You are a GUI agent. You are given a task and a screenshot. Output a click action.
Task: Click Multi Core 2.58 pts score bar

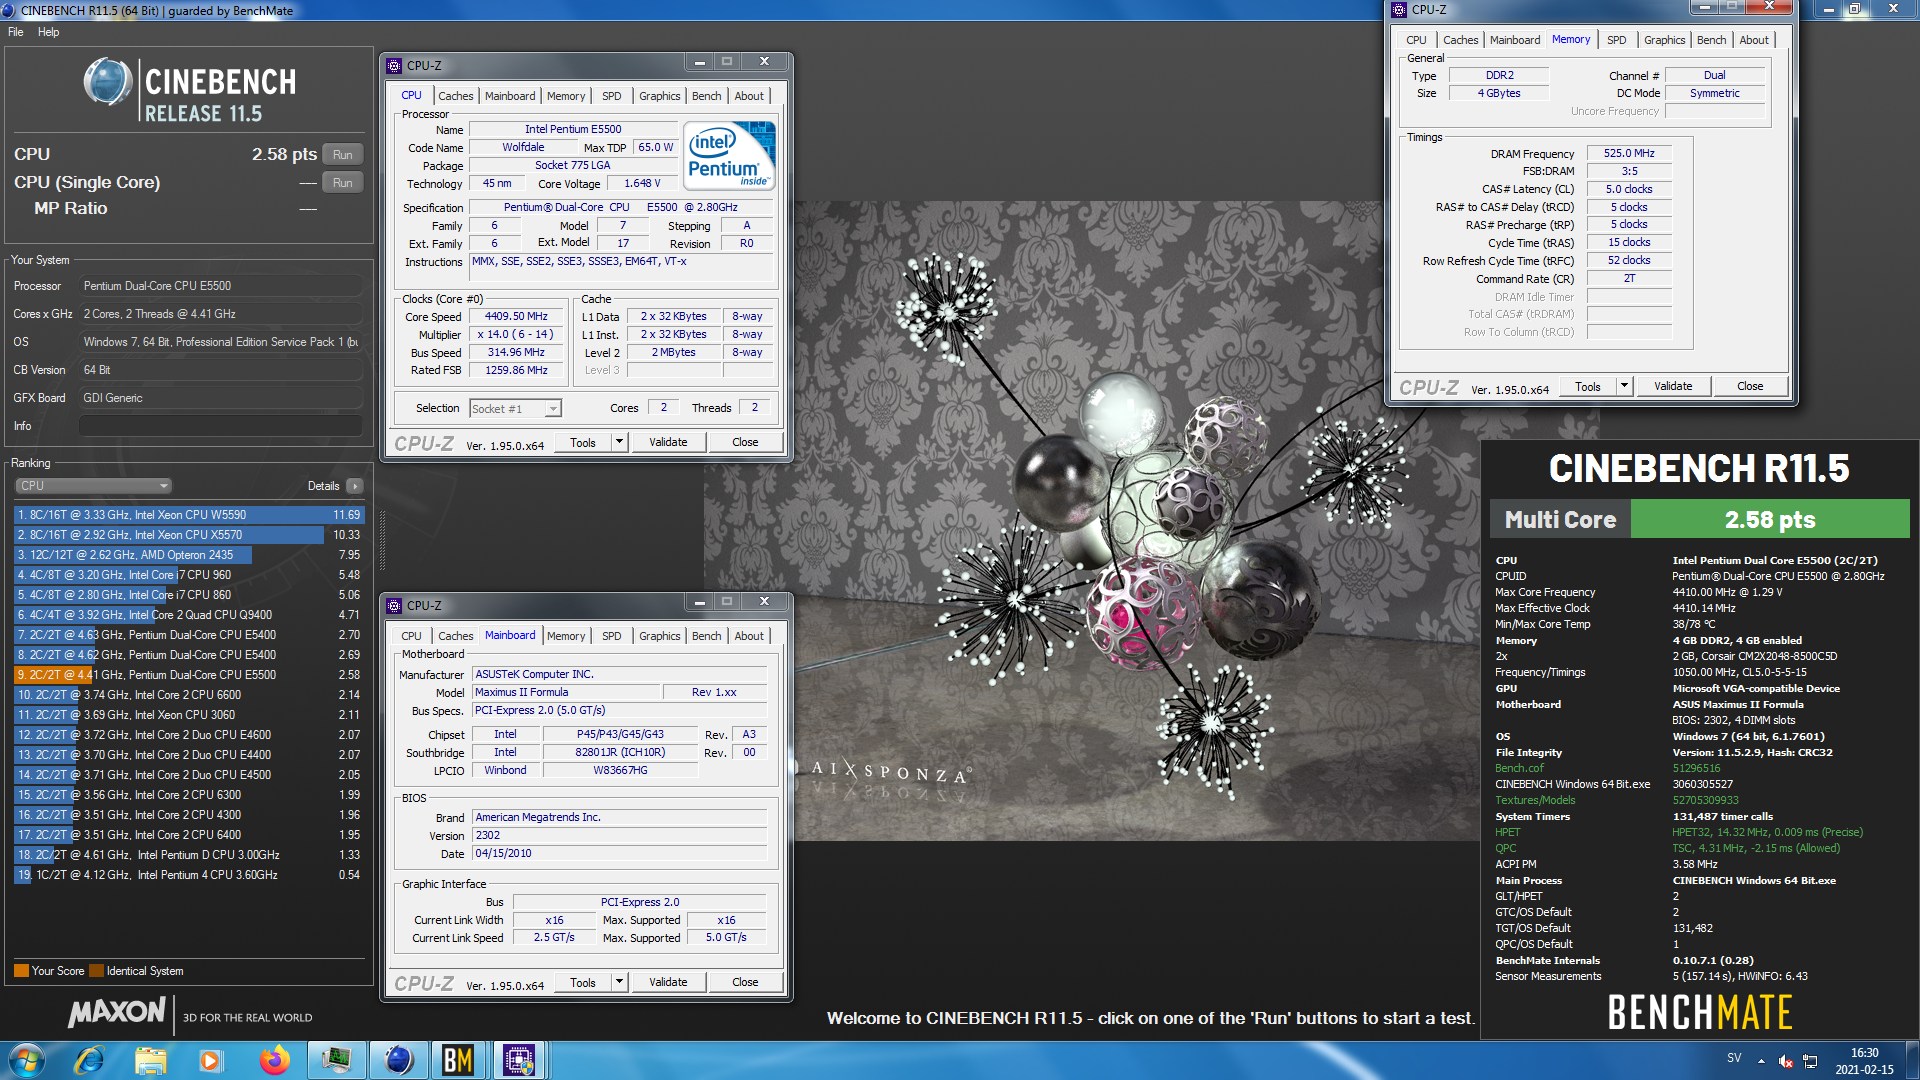point(1700,519)
